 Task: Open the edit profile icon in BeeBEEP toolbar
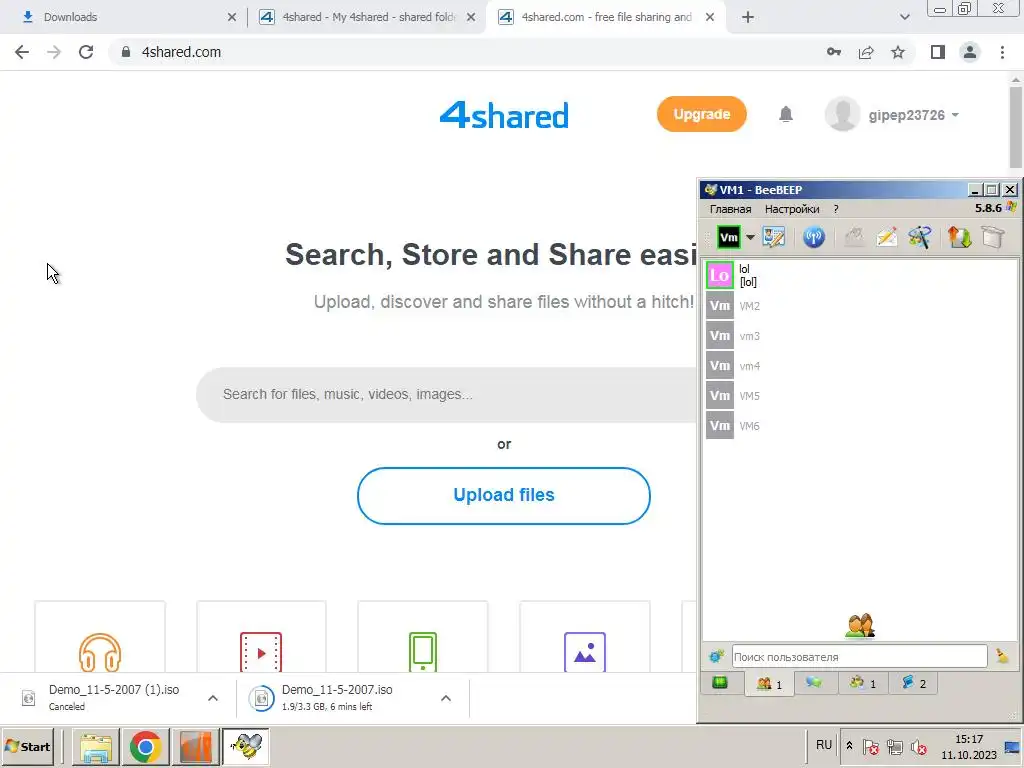click(774, 237)
